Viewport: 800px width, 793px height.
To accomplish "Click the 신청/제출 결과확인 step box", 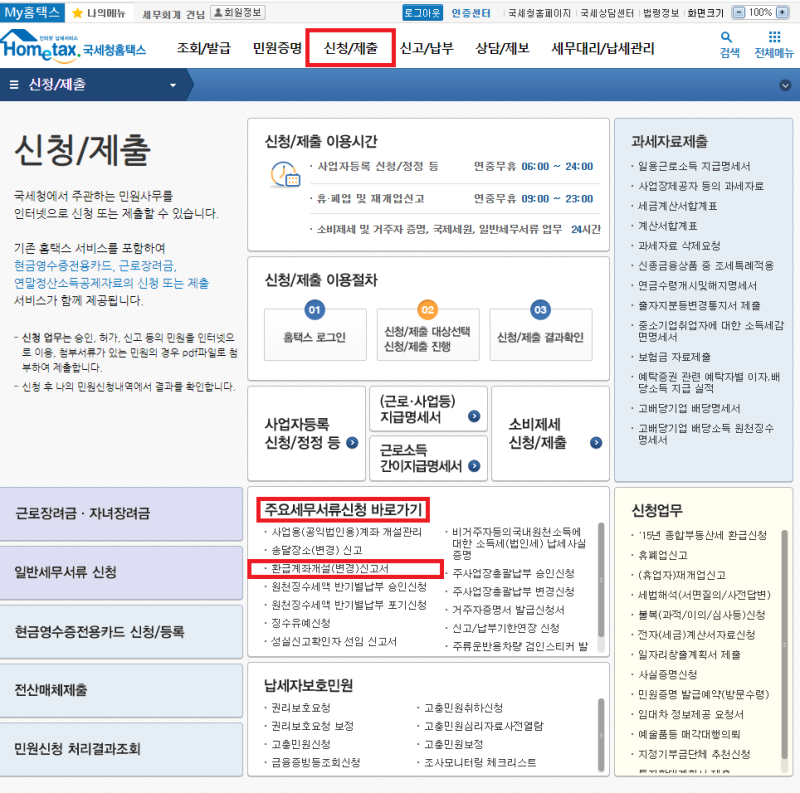I will pos(541,335).
